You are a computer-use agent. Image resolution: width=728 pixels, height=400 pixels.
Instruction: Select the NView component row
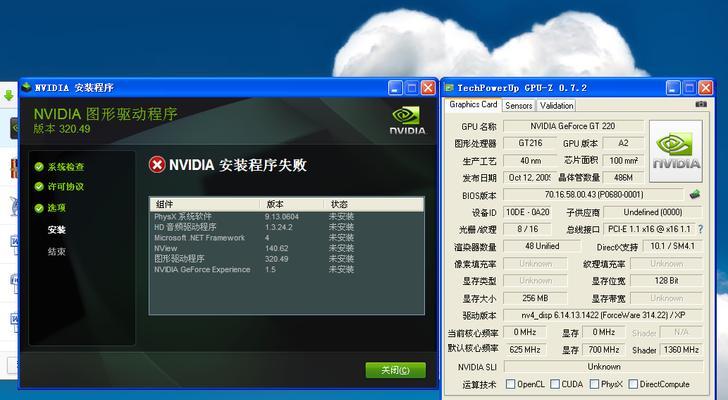coord(286,248)
